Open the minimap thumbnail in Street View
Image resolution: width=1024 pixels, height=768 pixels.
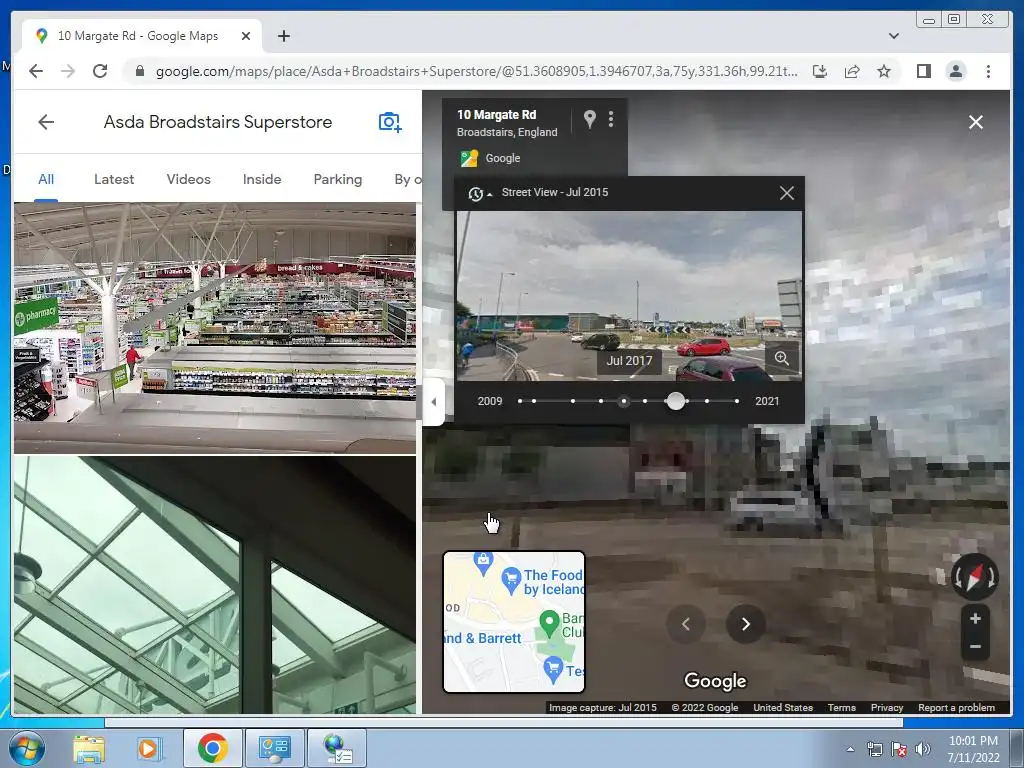pos(514,622)
